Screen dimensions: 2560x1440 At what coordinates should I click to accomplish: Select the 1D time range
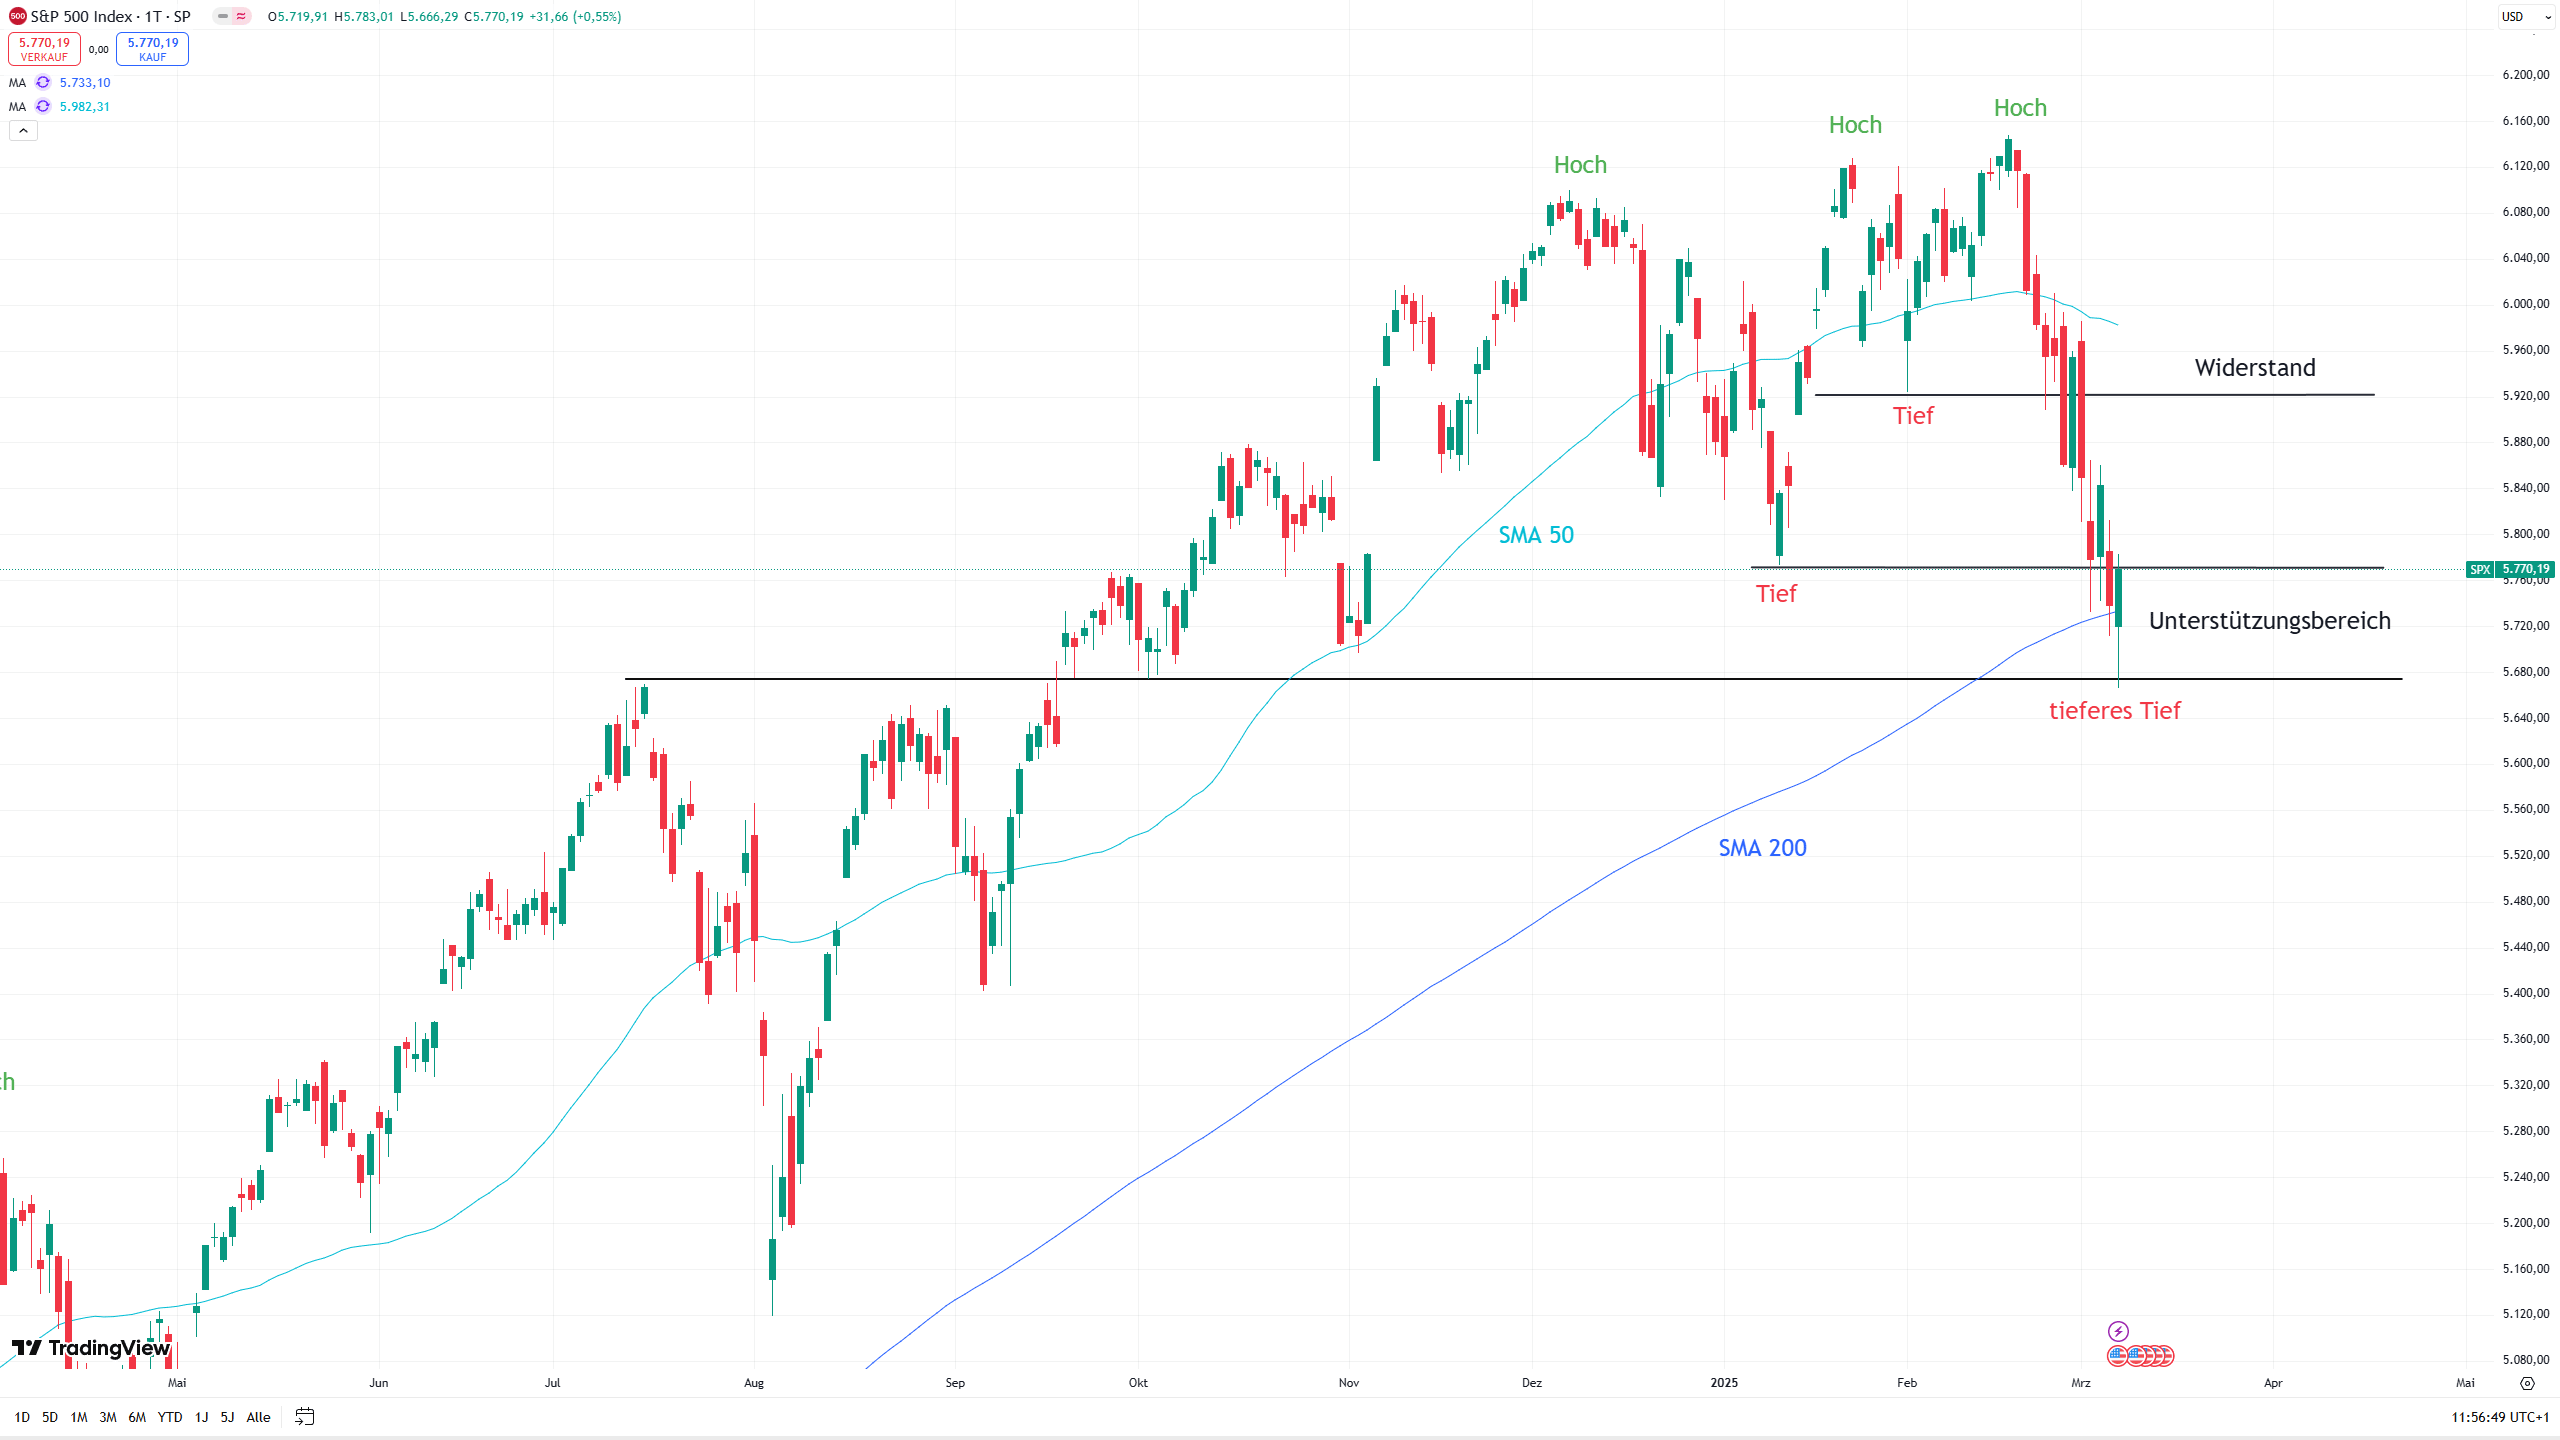click(22, 1417)
